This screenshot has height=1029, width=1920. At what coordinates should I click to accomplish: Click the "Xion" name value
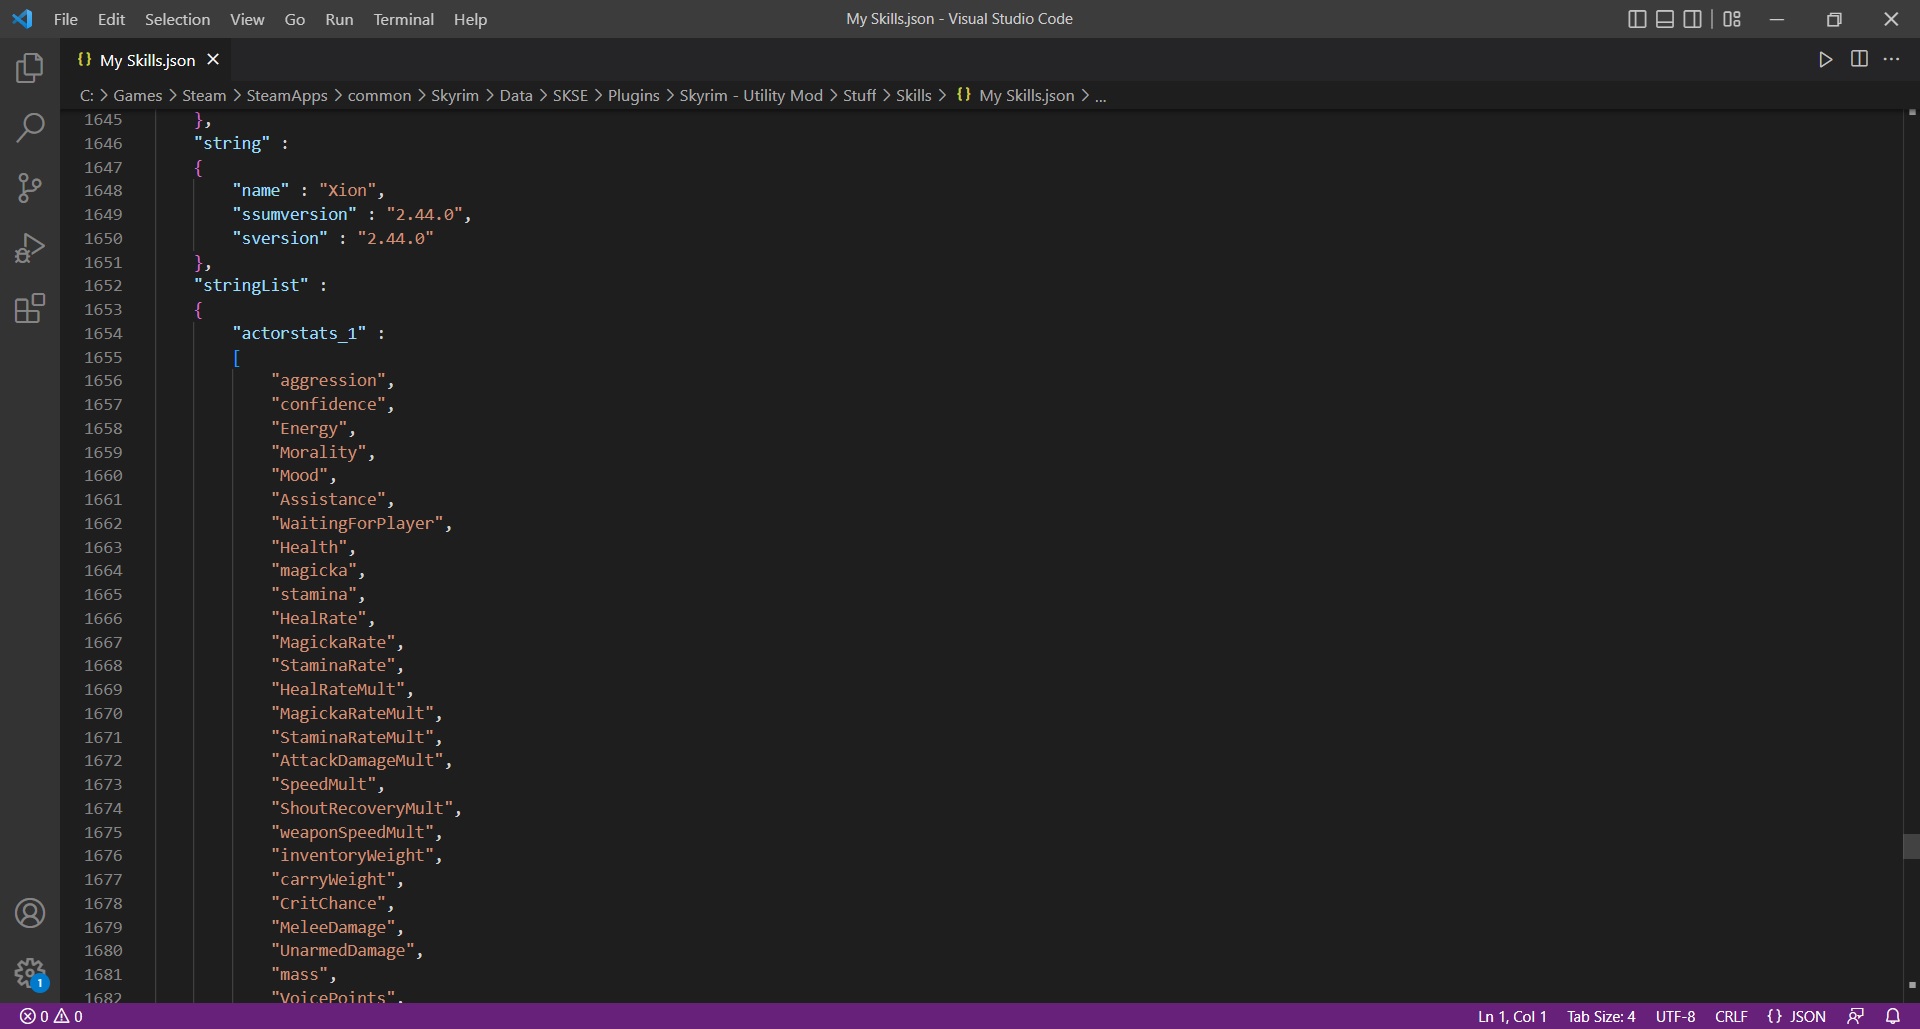click(x=348, y=190)
